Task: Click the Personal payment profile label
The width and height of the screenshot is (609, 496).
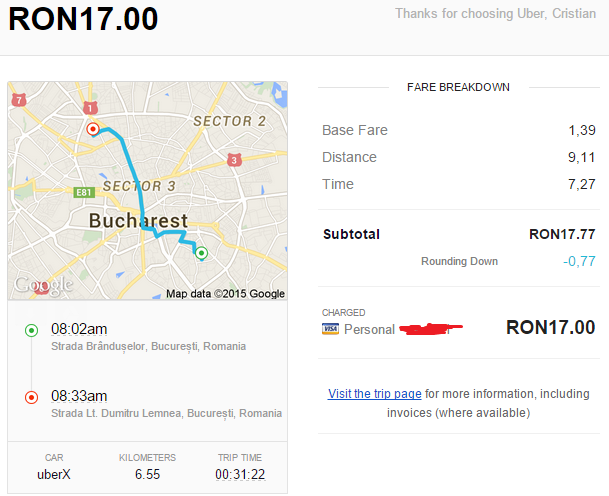Action: [369, 329]
